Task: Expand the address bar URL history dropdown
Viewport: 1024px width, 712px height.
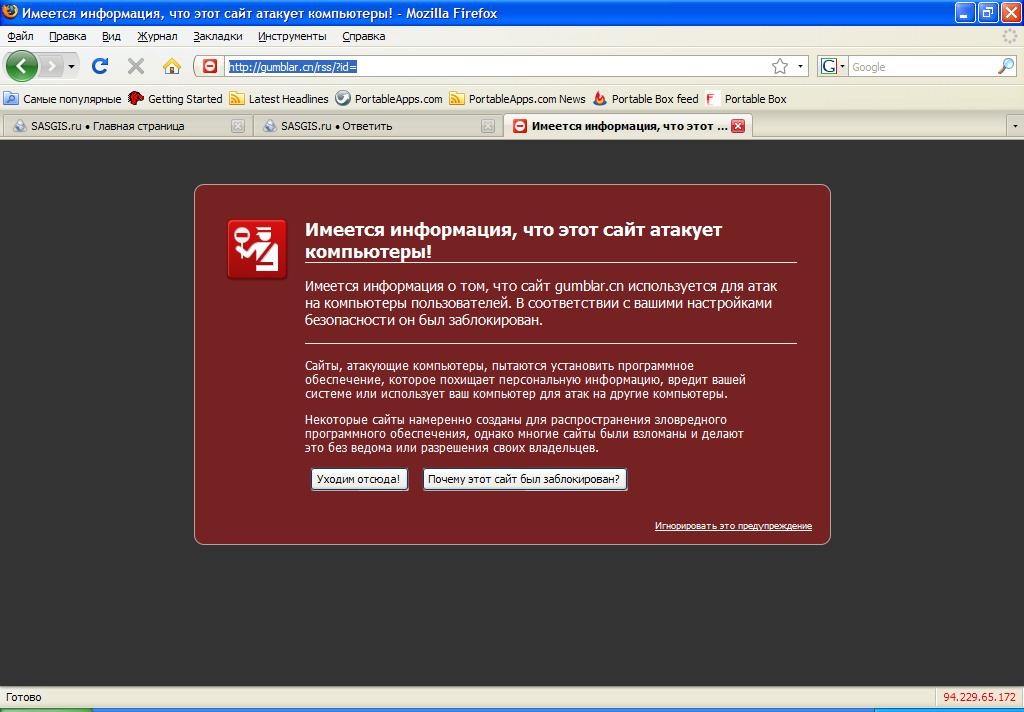Action: click(801, 67)
